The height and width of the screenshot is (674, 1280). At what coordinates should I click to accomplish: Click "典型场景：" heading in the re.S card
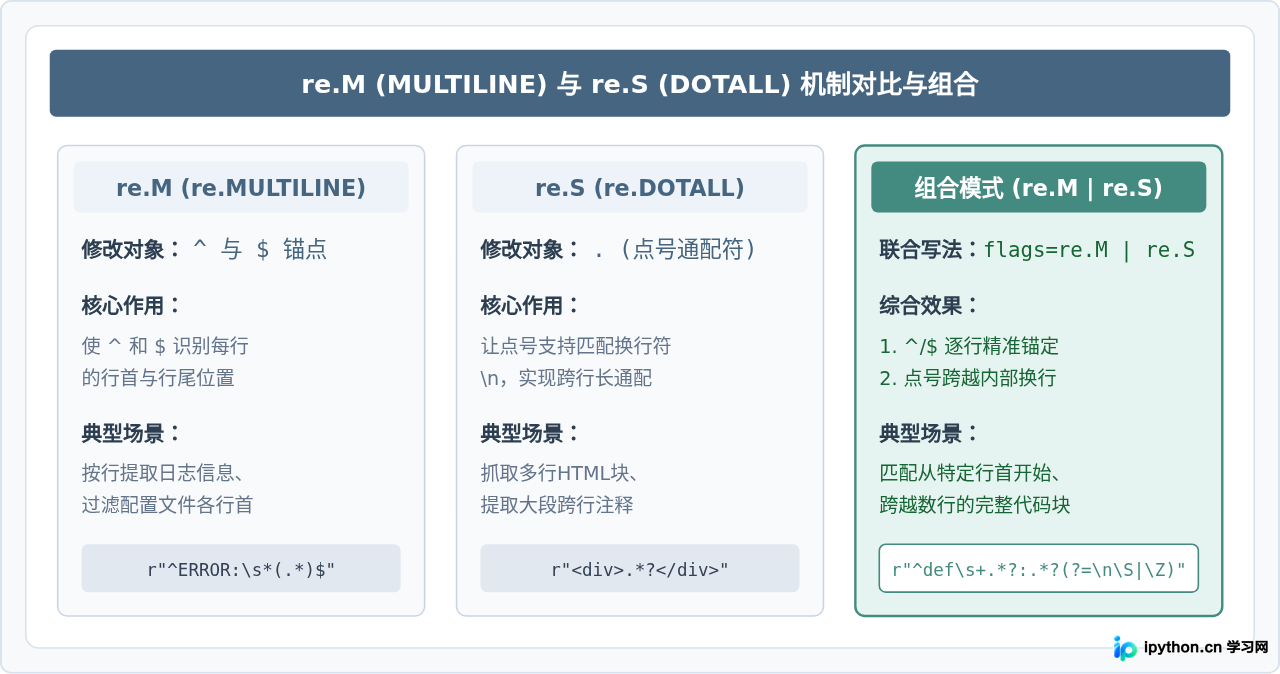coord(531,434)
